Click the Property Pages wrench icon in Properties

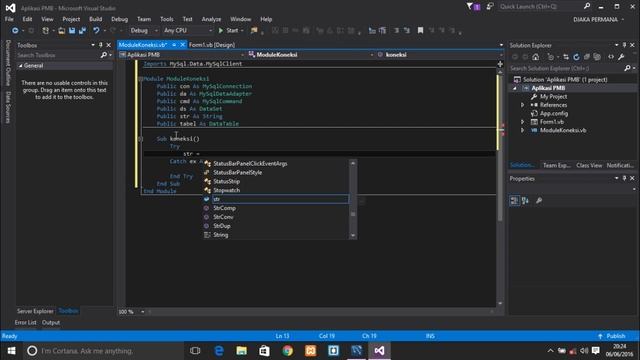tap(539, 200)
